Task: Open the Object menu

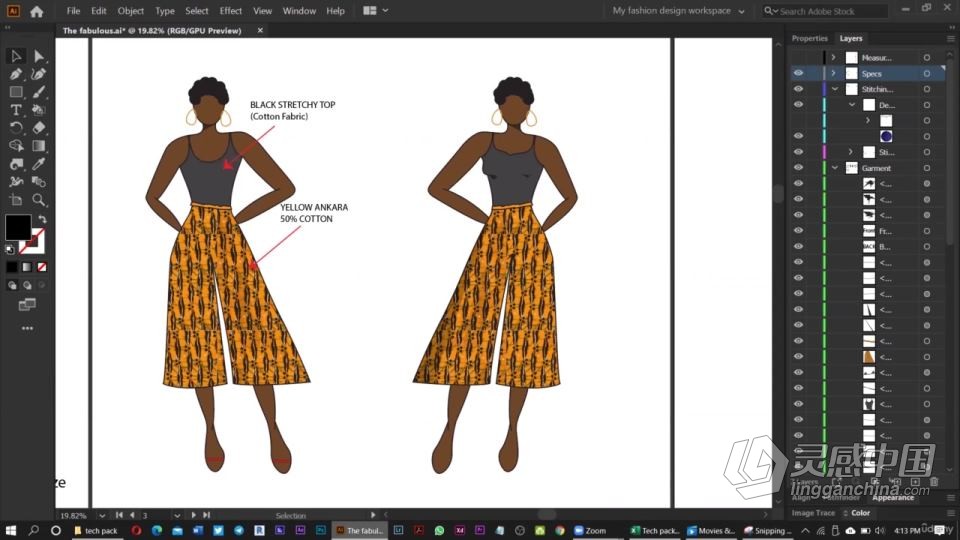Action: click(x=131, y=11)
